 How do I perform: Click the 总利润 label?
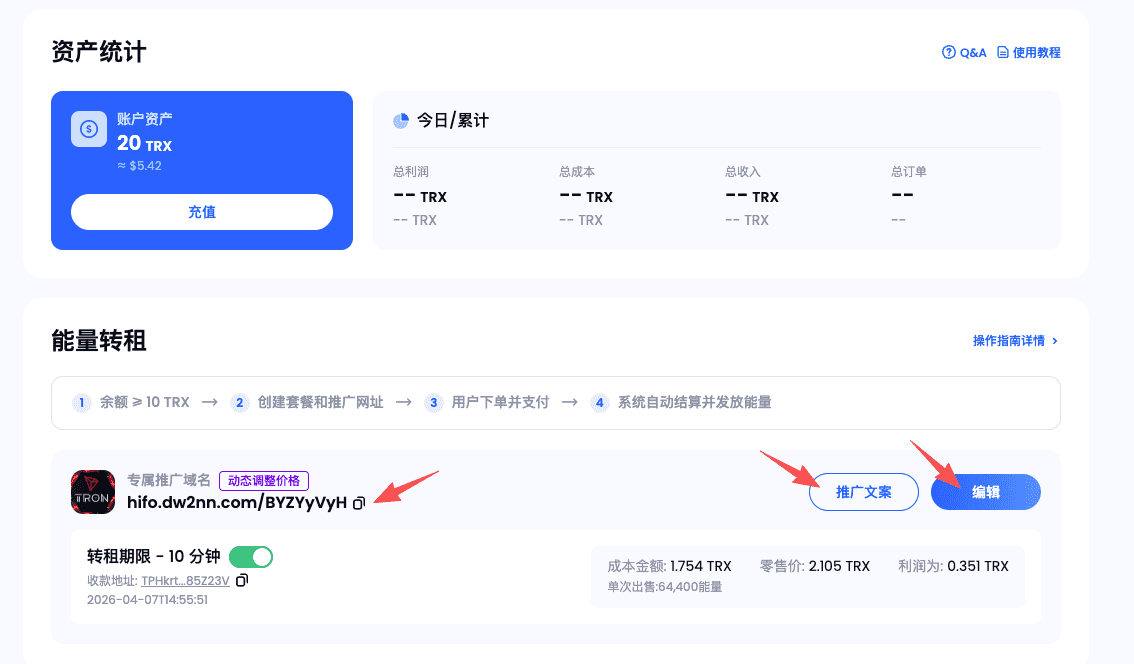point(411,171)
